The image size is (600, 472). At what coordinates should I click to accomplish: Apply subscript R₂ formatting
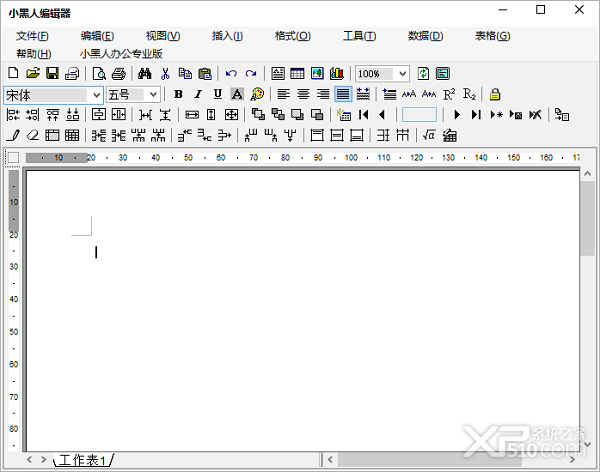[x=469, y=94]
